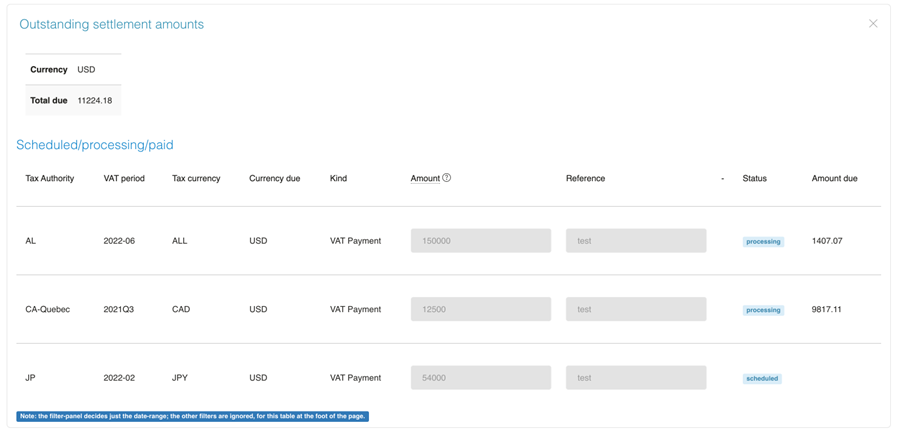
Task: Click the AL tax authority cell
Action: tap(31, 241)
